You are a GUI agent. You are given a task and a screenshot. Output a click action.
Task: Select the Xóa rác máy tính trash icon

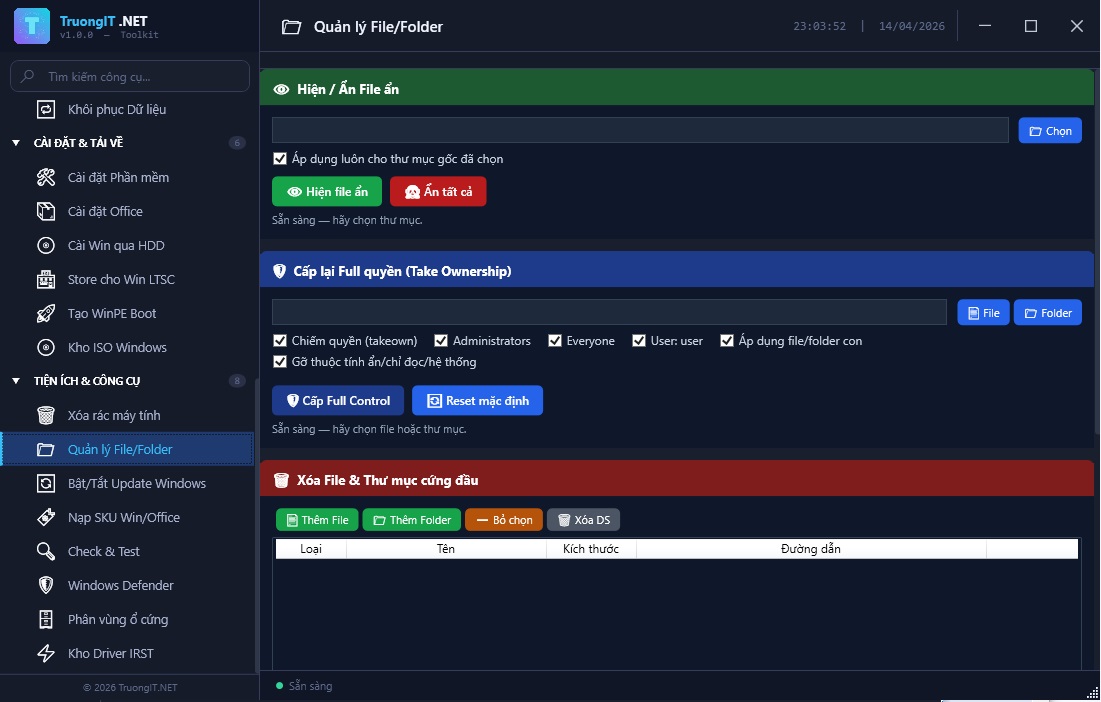[x=46, y=415]
